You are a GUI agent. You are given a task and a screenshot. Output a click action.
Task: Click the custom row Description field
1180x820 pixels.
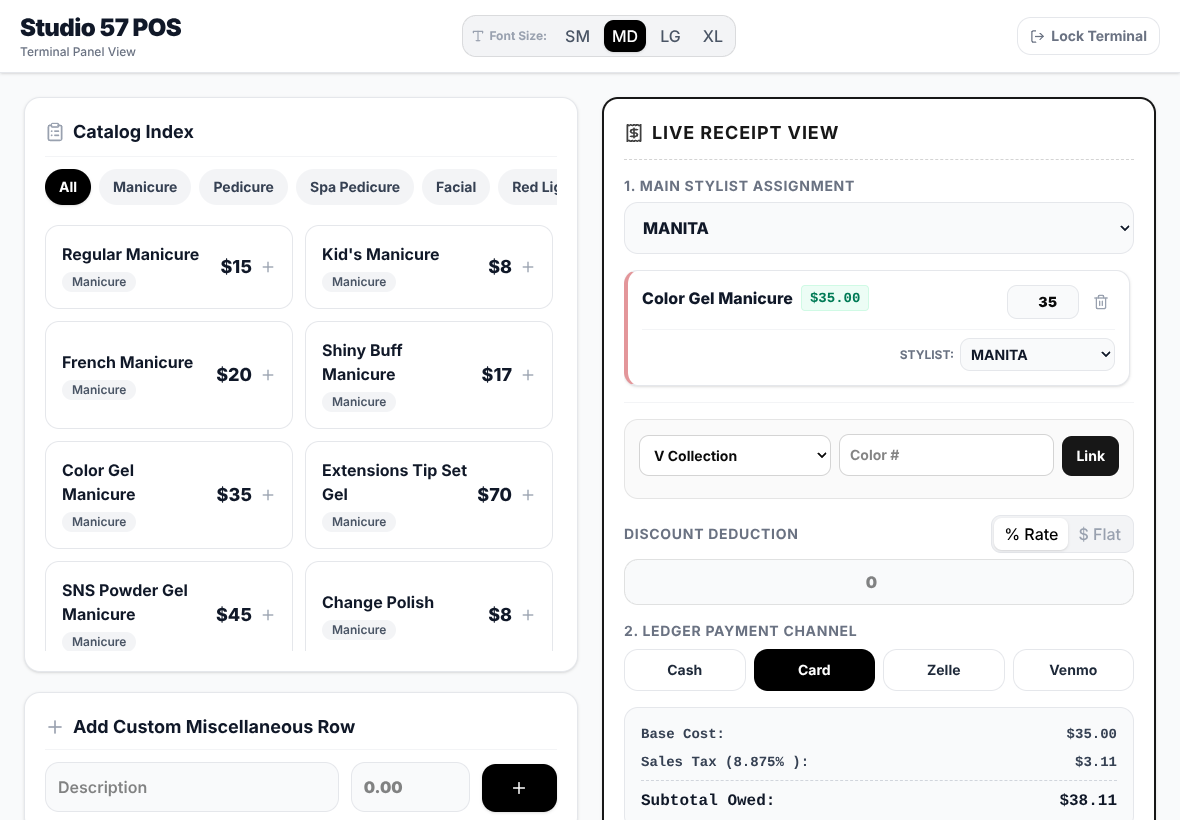(192, 788)
